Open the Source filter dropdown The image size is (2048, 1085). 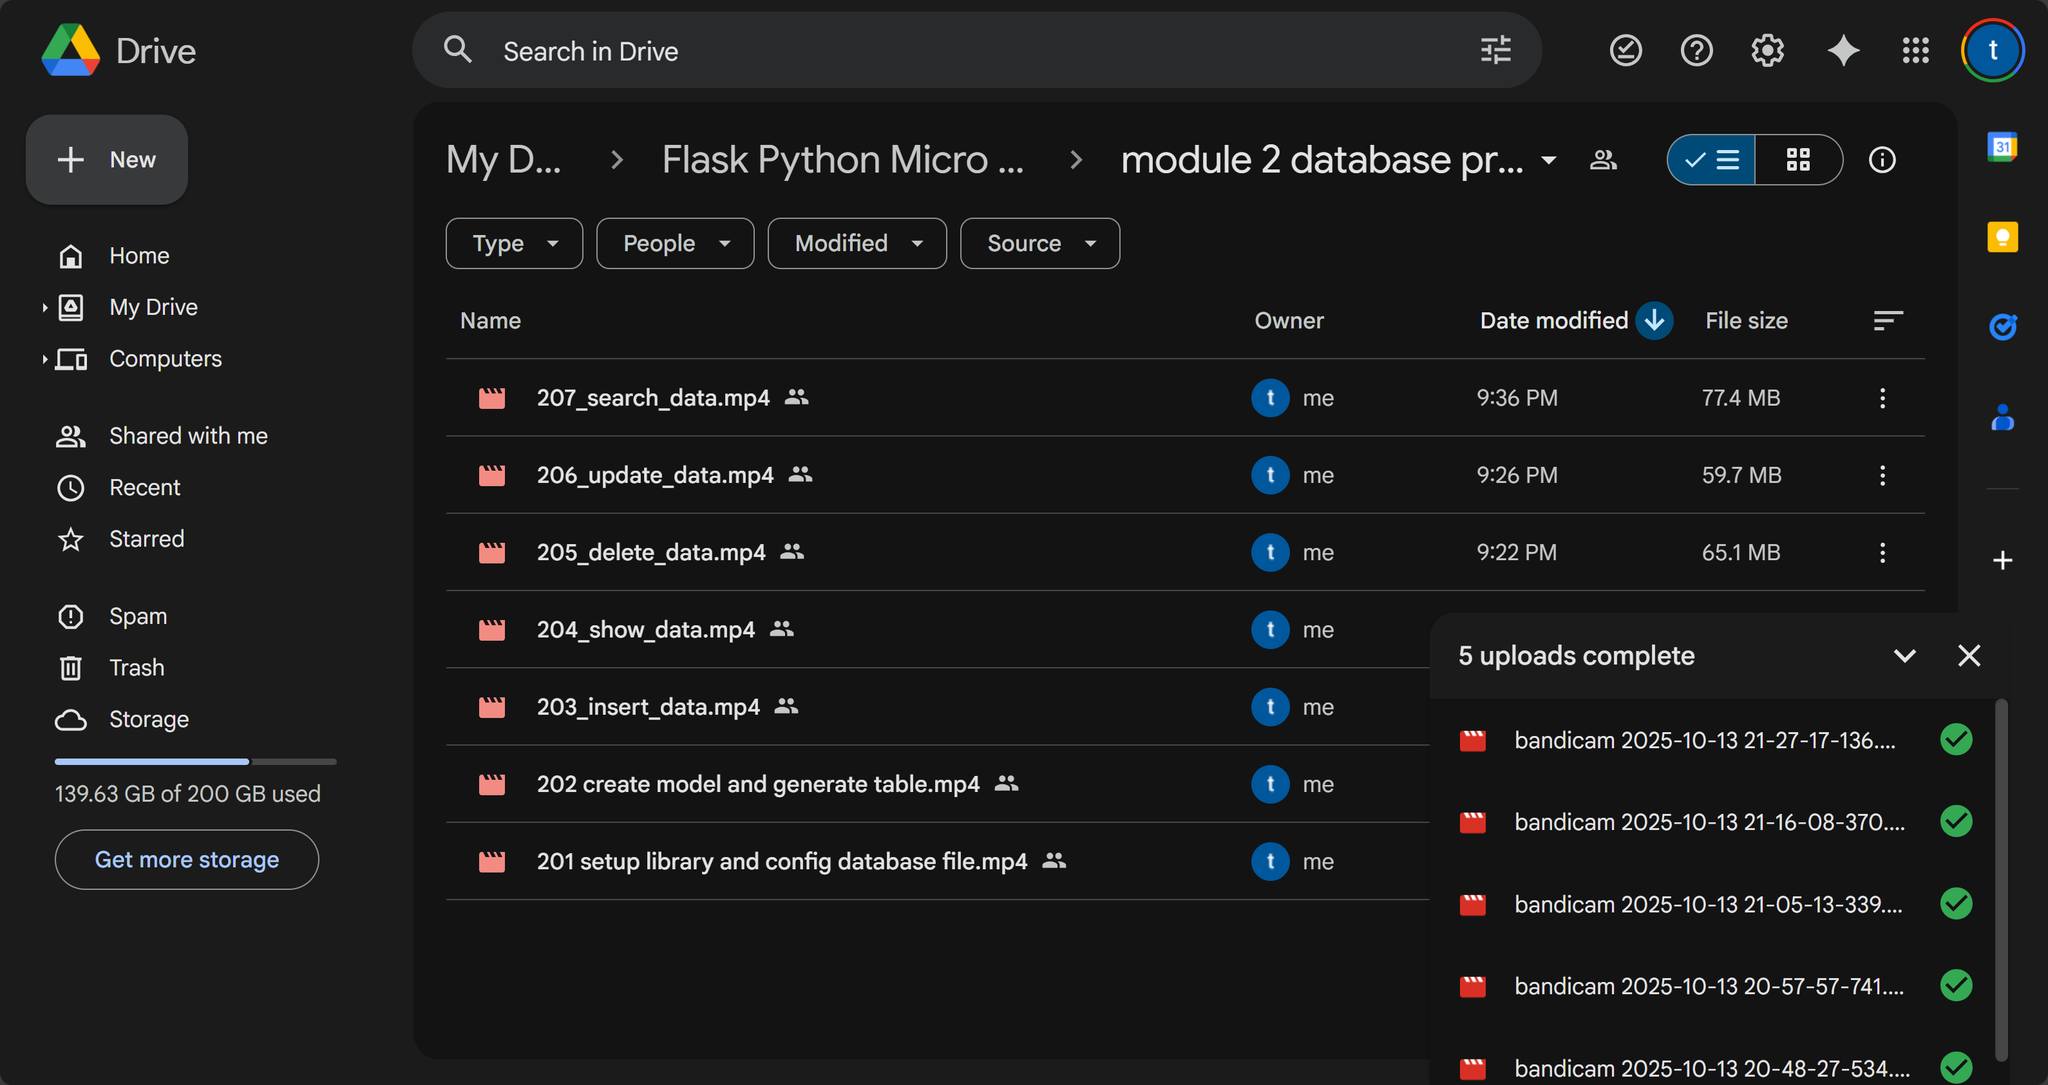(1040, 243)
